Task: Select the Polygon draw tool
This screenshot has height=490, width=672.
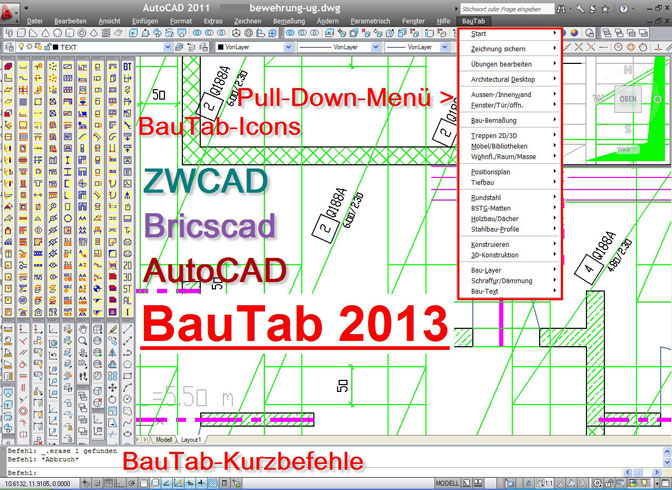Action: pos(127,364)
